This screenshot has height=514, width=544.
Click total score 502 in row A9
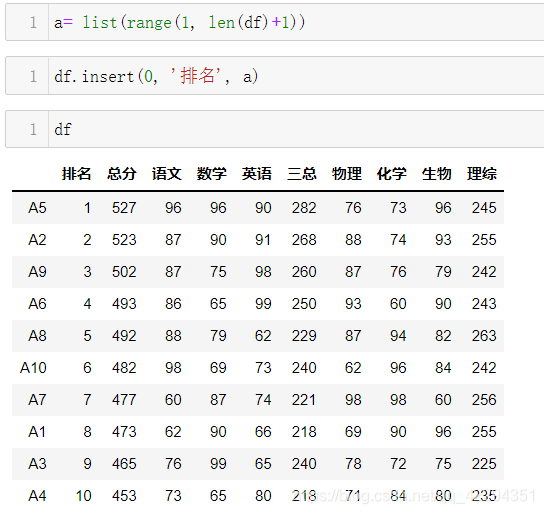[x=124, y=272]
